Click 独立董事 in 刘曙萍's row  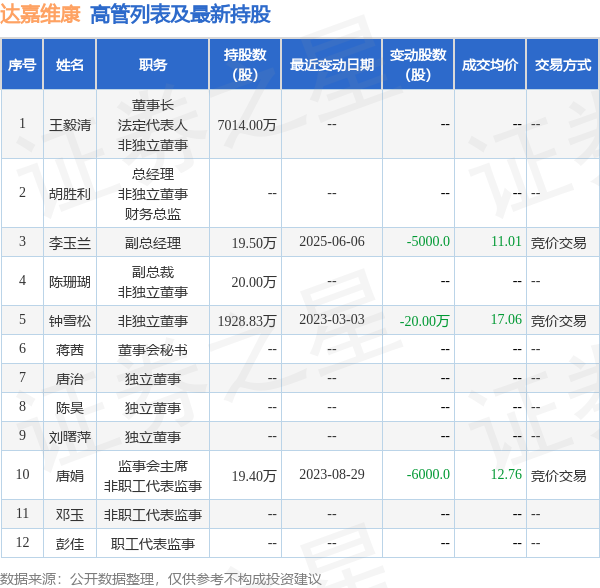click(x=153, y=437)
